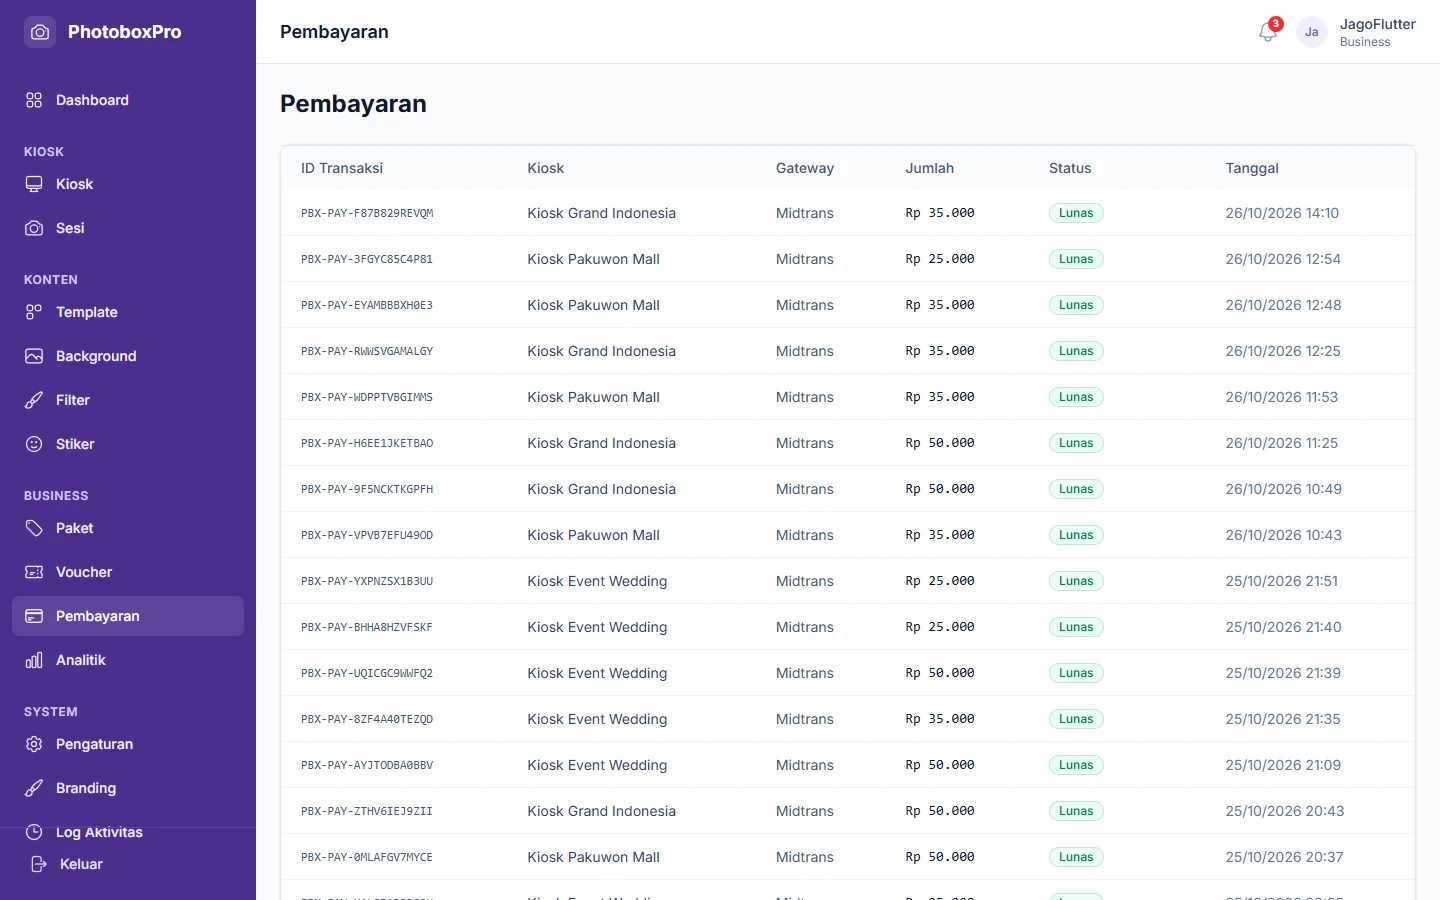Click the Ja user avatar
1440x900 pixels.
click(1312, 32)
